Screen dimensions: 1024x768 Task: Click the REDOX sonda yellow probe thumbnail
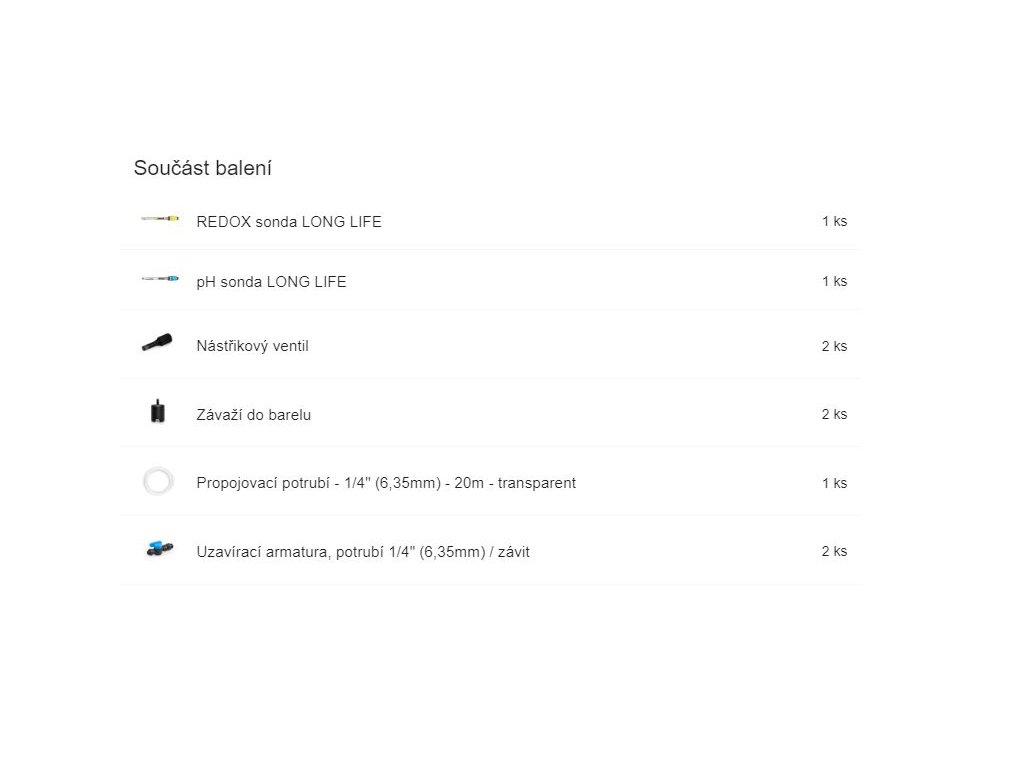coord(160,219)
